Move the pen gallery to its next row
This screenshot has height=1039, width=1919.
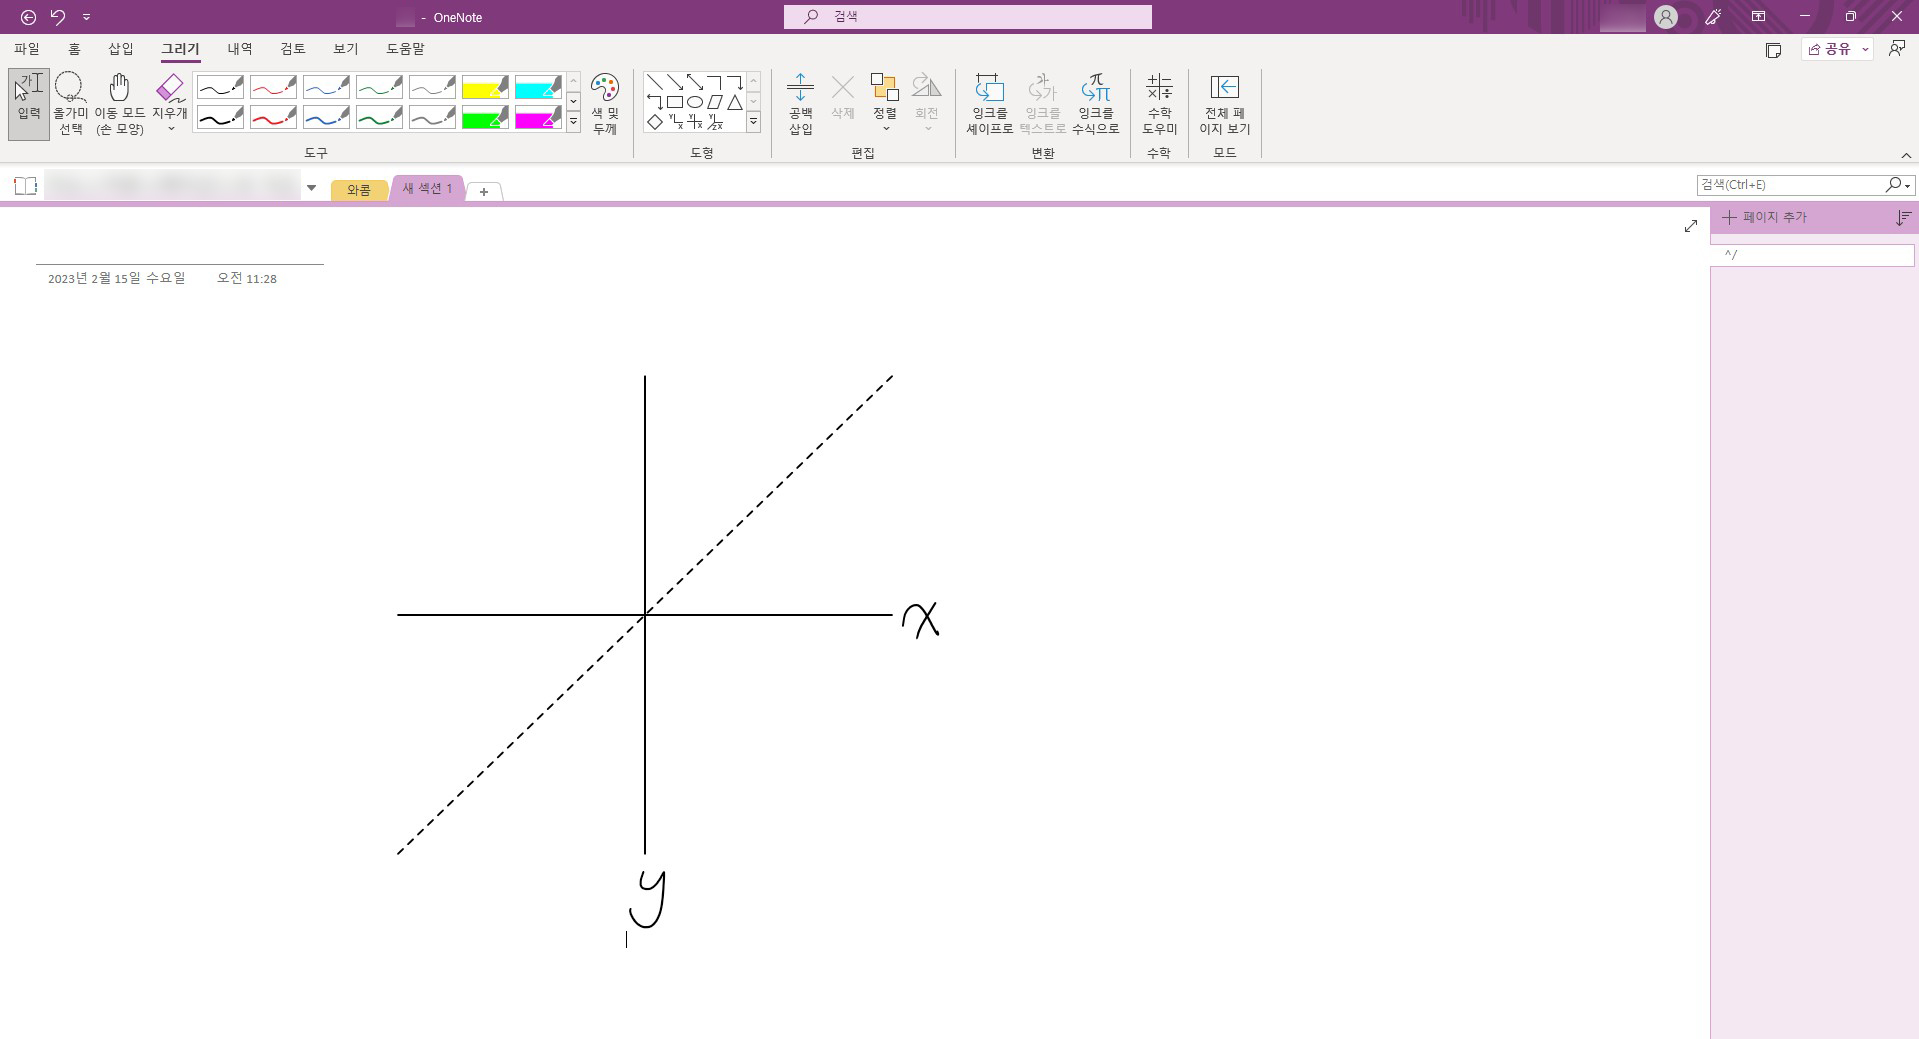coord(573,101)
